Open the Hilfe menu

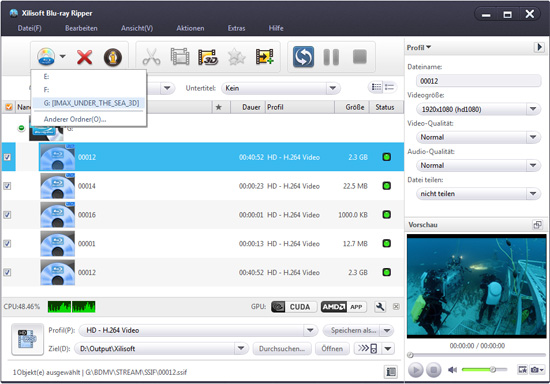276,28
